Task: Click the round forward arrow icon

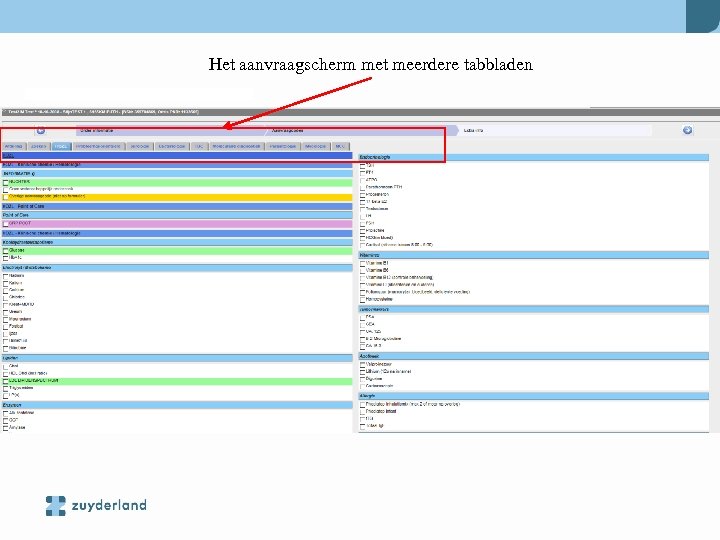Action: [x=687, y=130]
